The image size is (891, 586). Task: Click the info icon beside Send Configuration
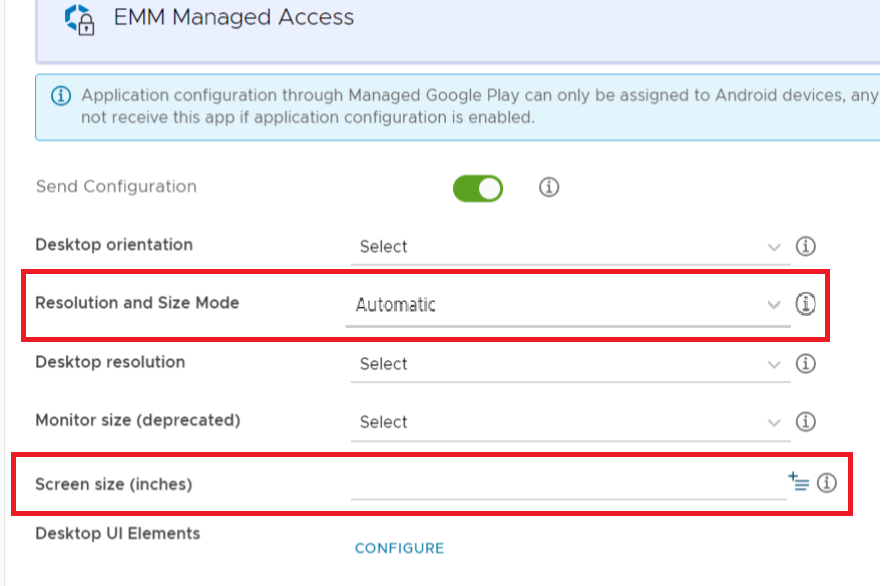[x=548, y=187]
